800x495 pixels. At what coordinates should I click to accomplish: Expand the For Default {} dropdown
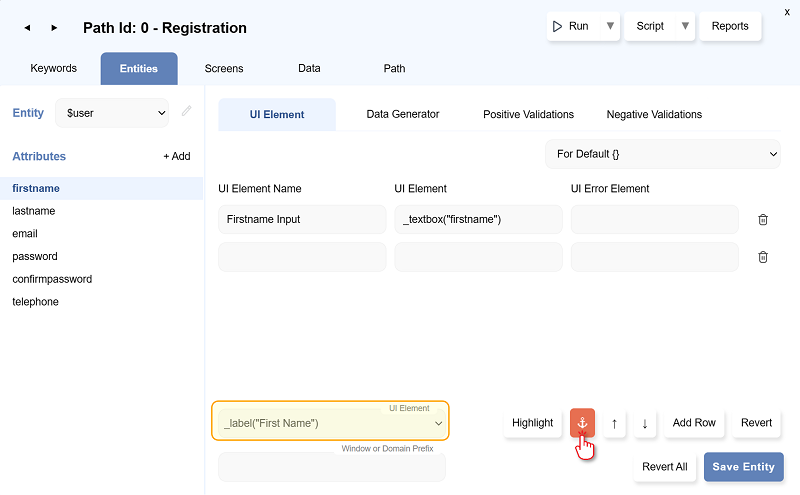coord(662,154)
